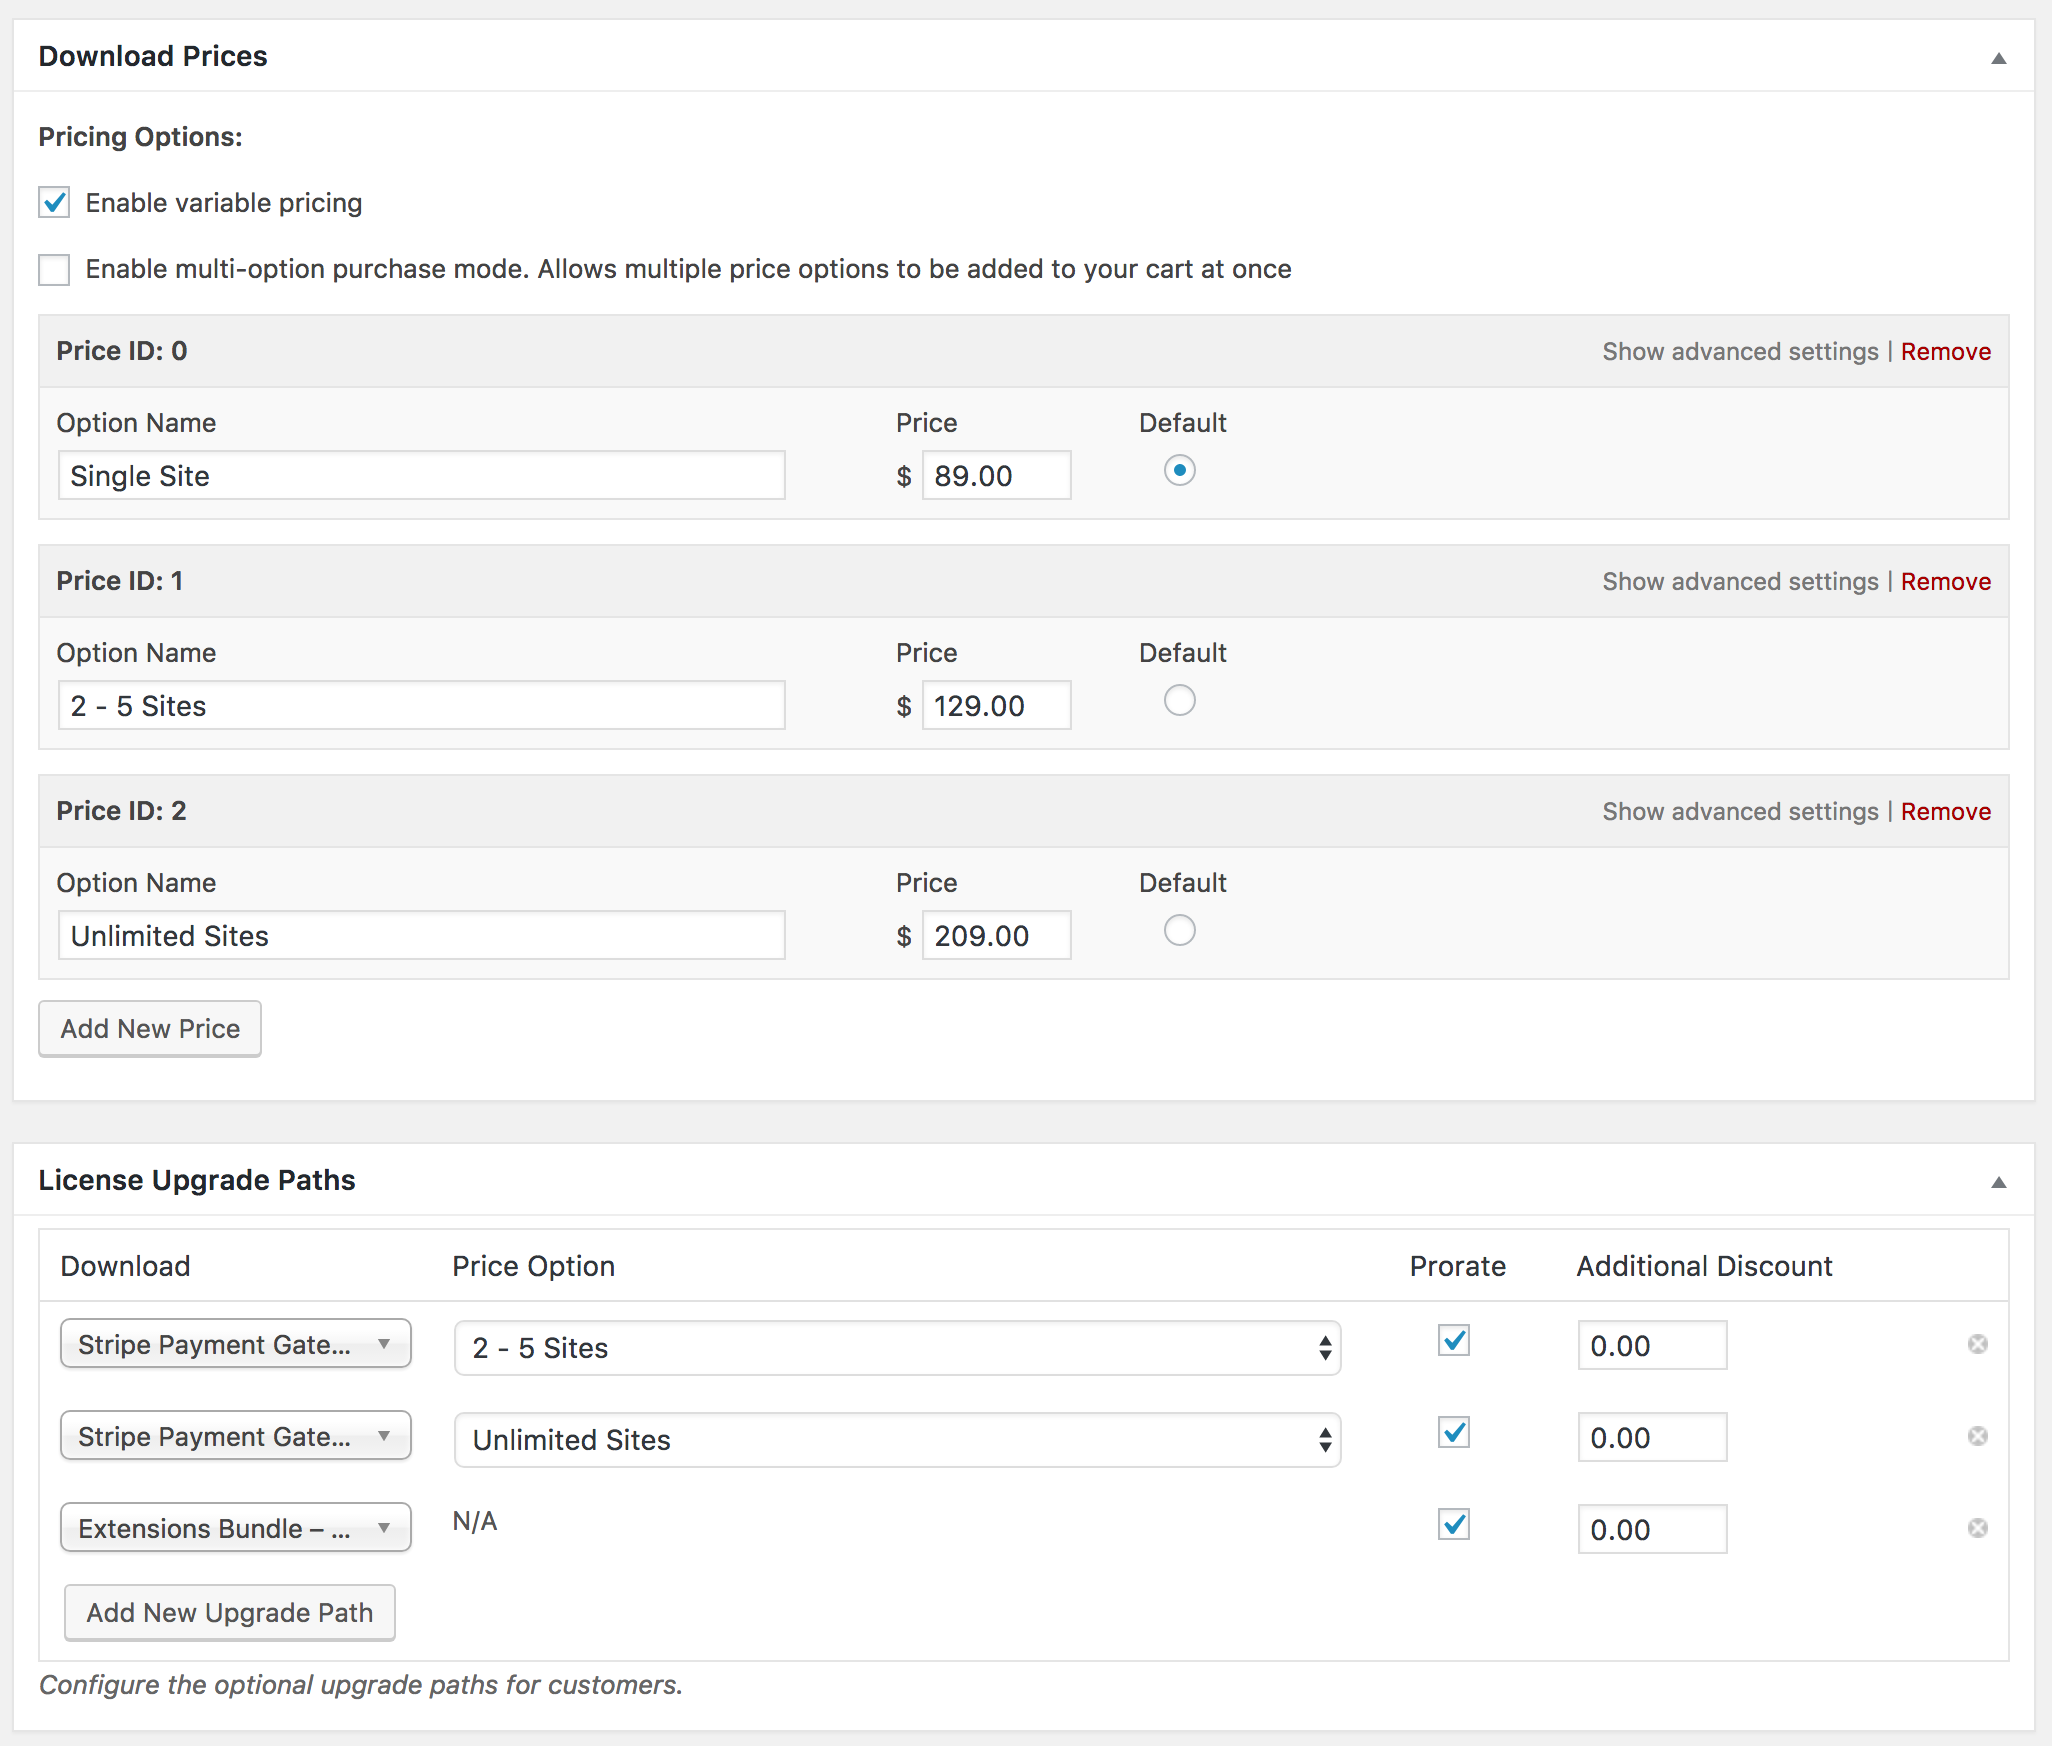Click Add New Upgrade Path button
Screen dimensions: 2052x1746
(230, 1612)
